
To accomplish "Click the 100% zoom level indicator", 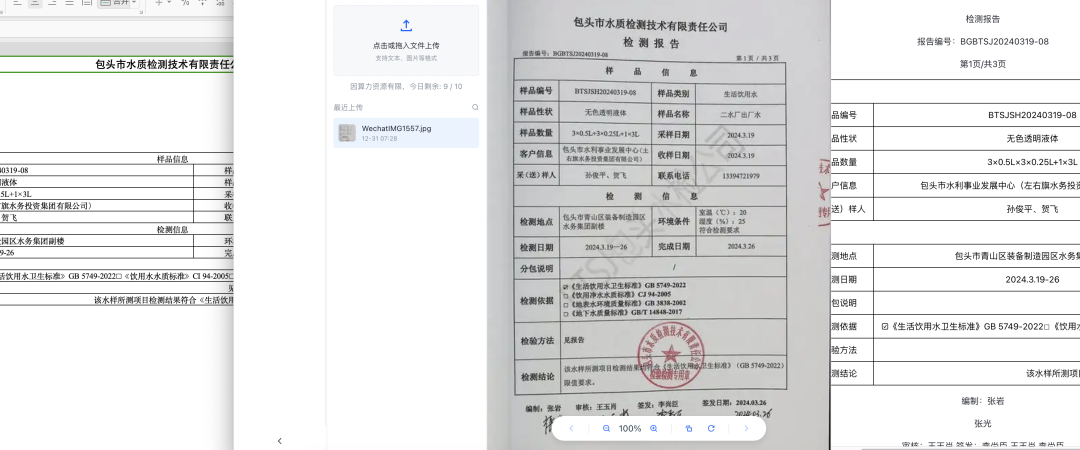I will (630, 429).
